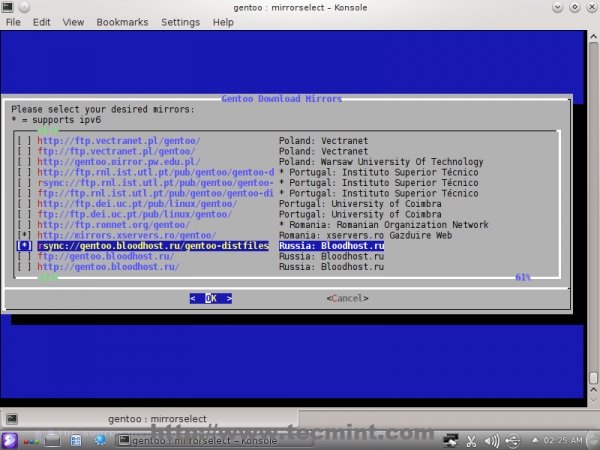Open the USB device notifier tray icon
The width and height of the screenshot is (600, 450).
tap(513, 441)
